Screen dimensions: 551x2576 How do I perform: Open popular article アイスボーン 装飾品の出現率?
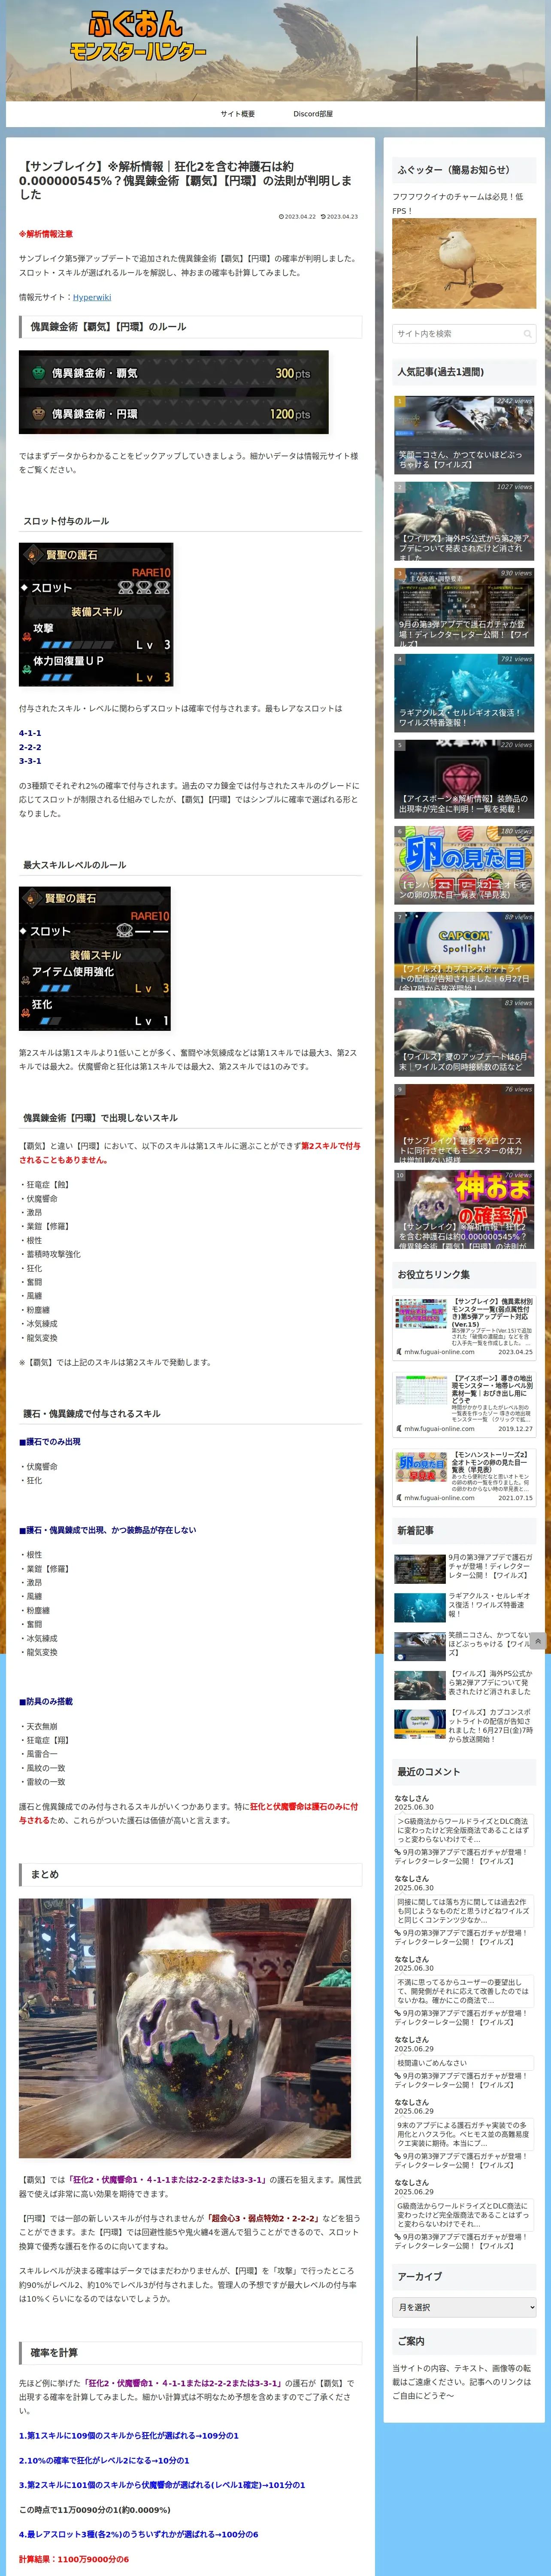pos(464,779)
